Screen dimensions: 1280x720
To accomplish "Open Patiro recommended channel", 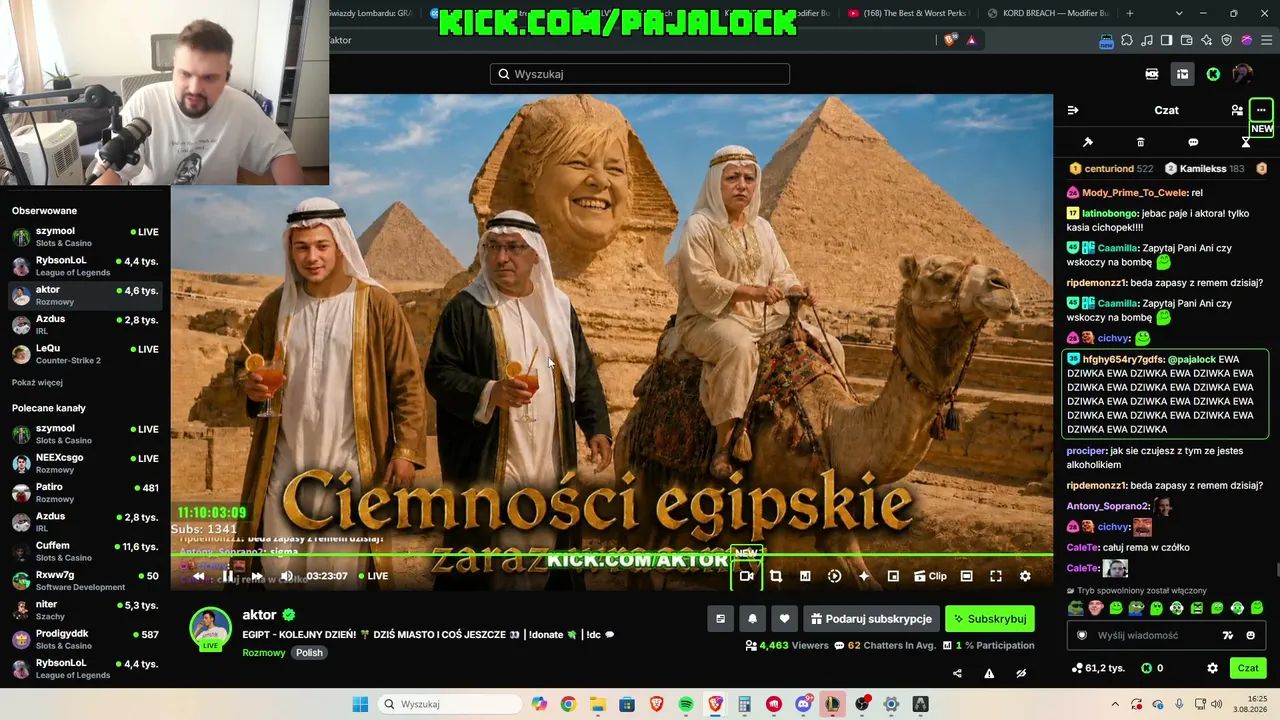I will click(x=85, y=492).
